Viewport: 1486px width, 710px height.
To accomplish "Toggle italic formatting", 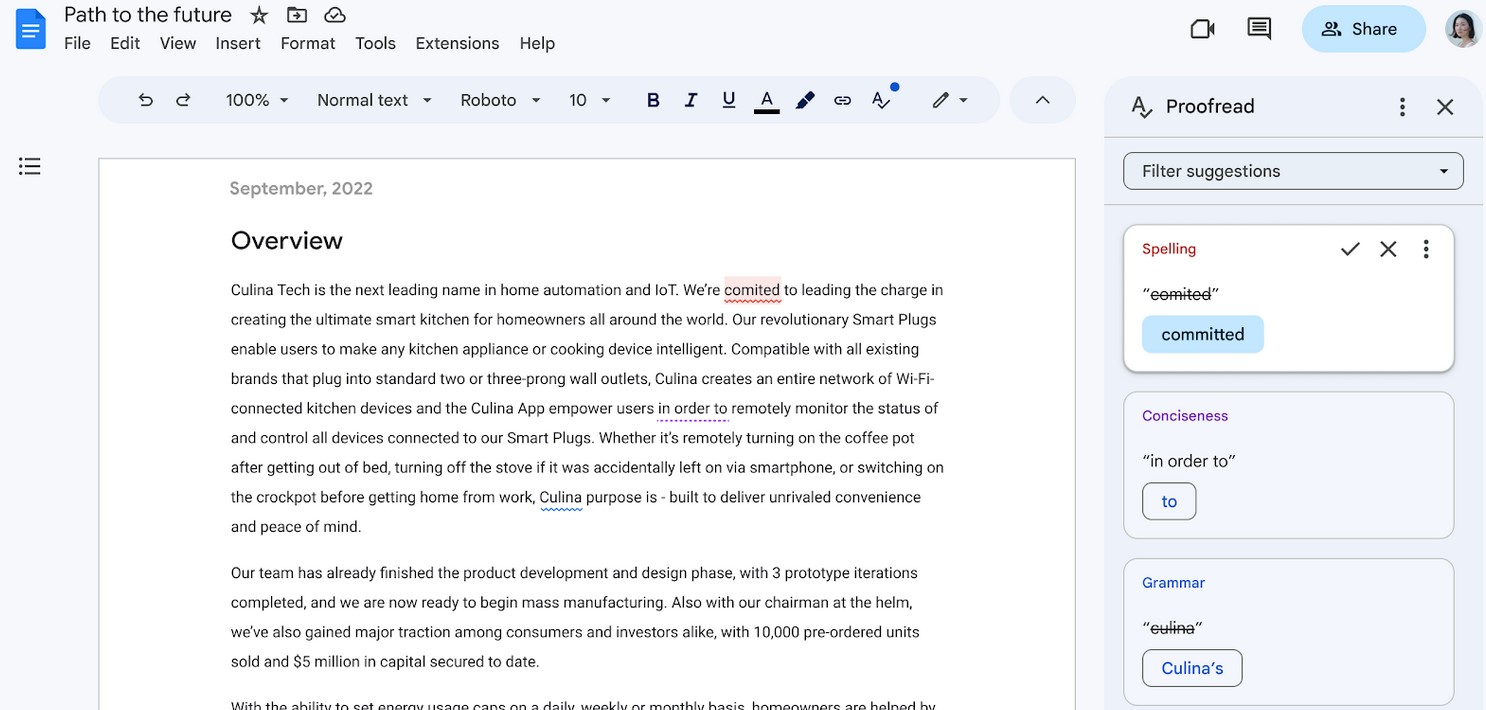I will click(x=691, y=100).
